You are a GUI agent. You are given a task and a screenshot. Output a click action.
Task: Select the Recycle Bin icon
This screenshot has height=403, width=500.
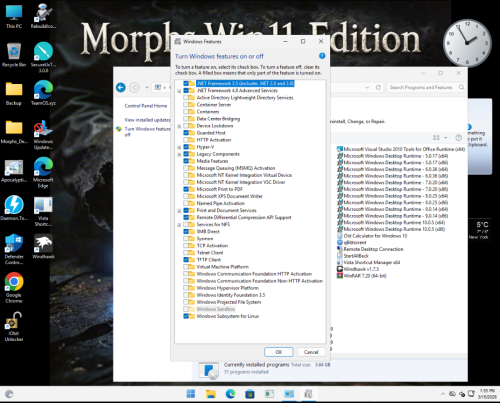click(x=14, y=55)
